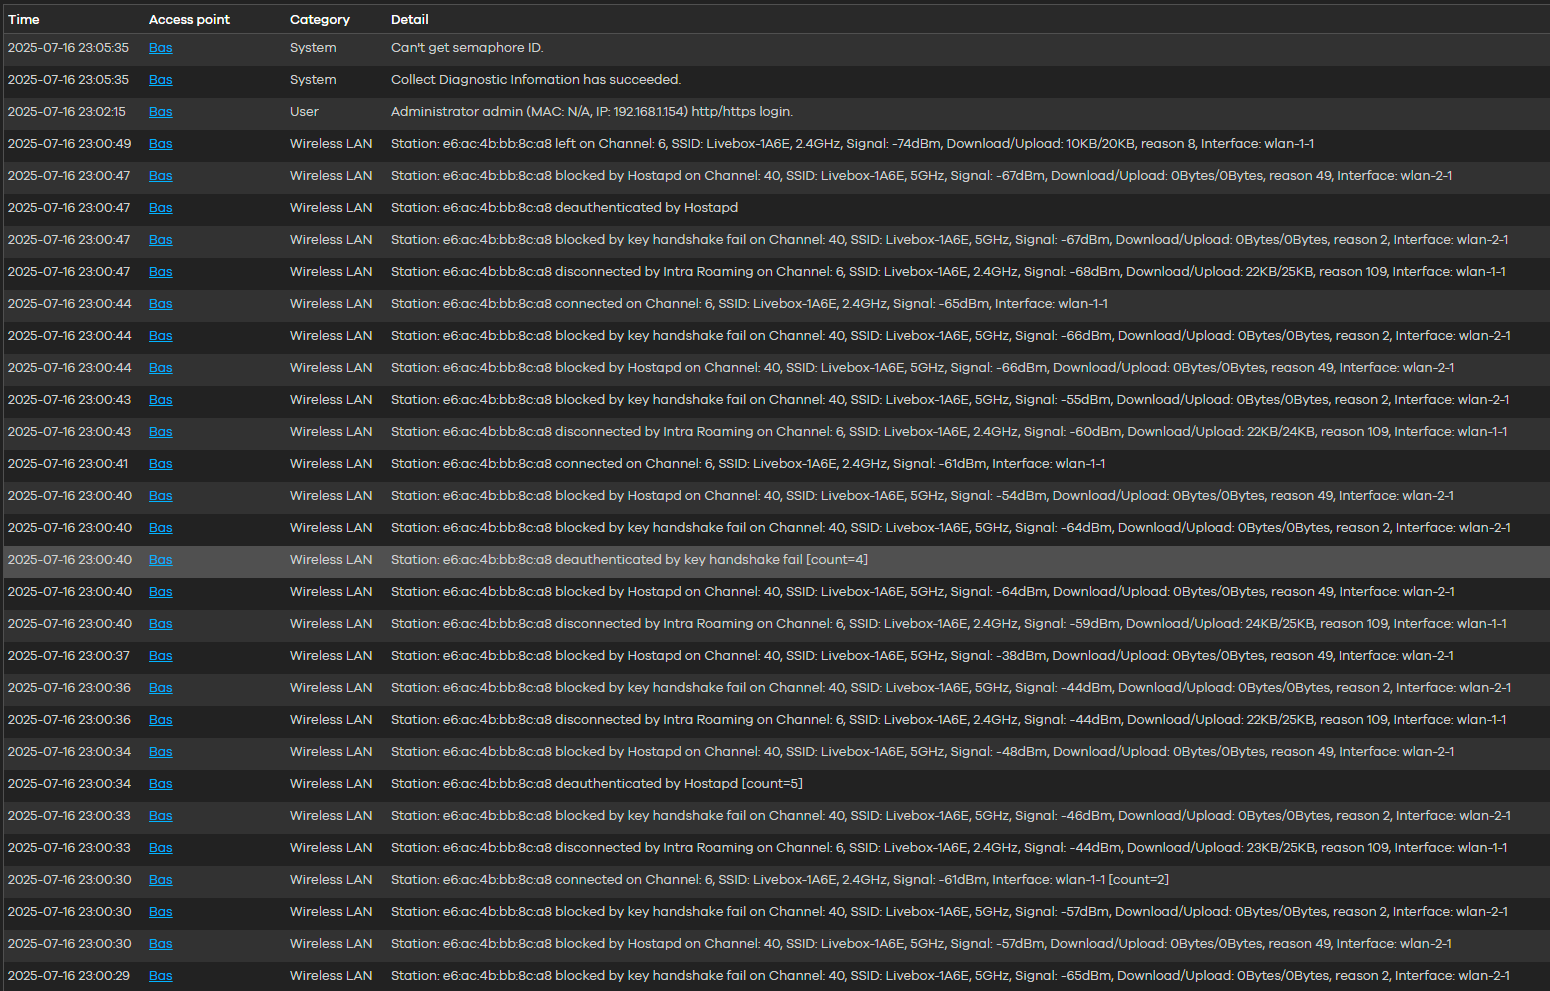Image resolution: width=1550 pixels, height=991 pixels.
Task: Select the "deauthenticated by Hostapd" detail at 23:00:47
Action: point(564,207)
